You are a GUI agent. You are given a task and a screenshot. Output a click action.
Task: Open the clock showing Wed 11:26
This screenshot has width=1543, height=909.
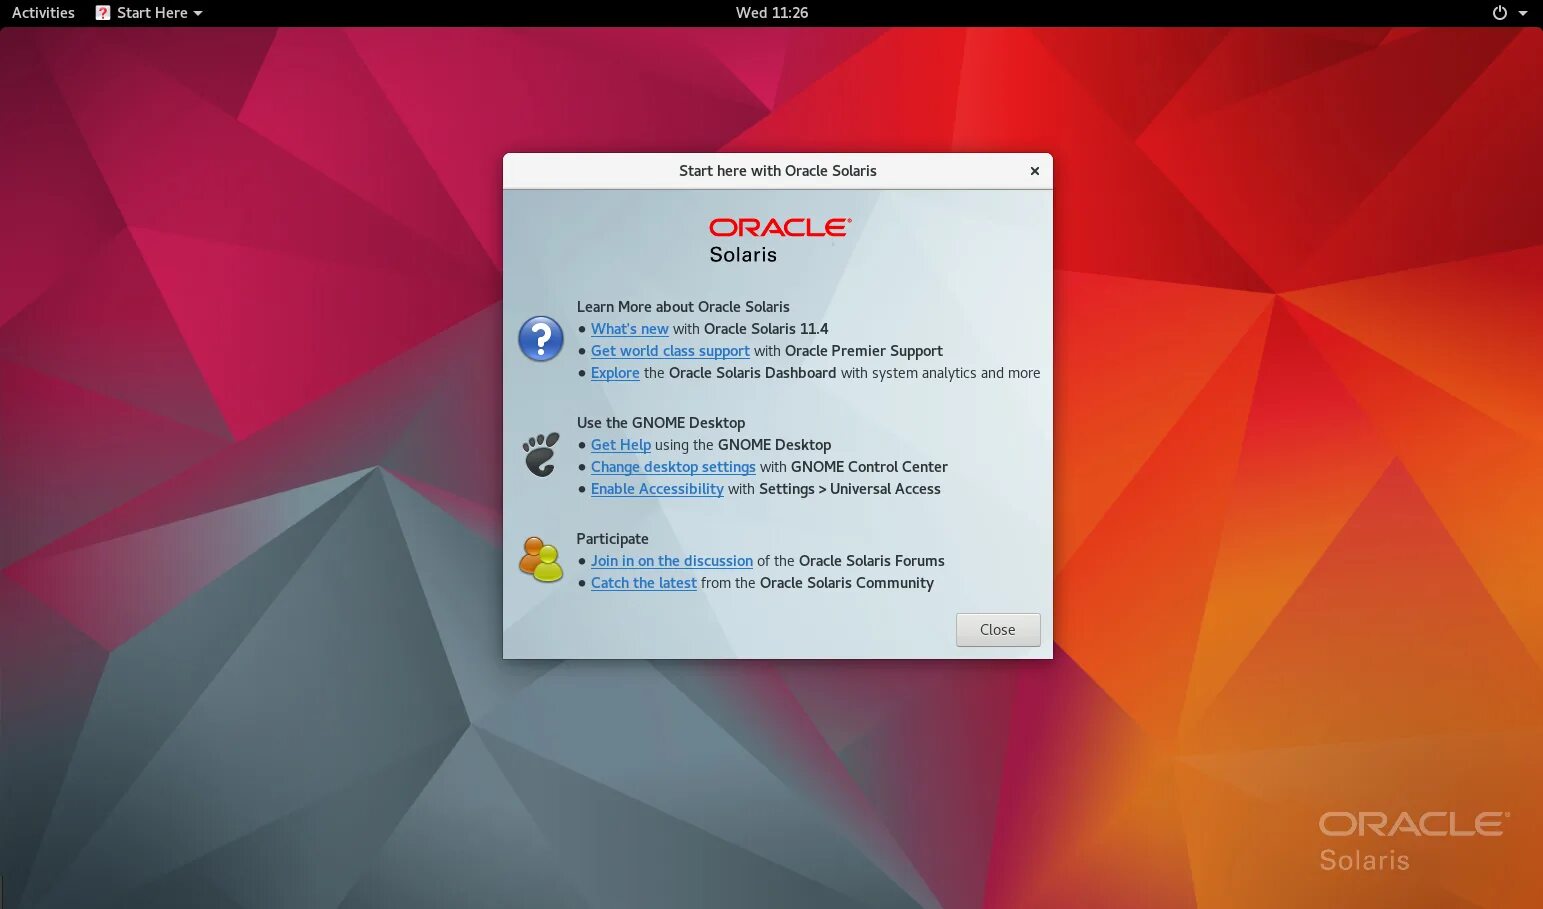(771, 13)
